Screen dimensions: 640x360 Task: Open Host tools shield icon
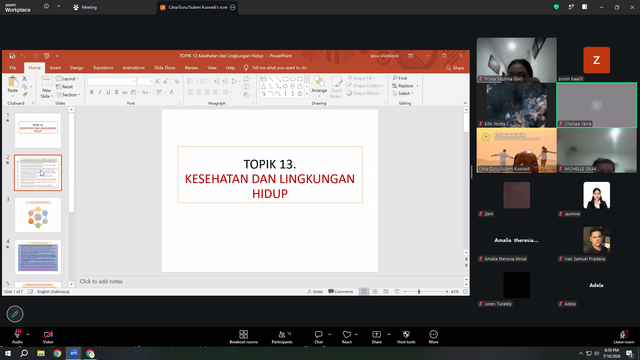(x=406, y=337)
